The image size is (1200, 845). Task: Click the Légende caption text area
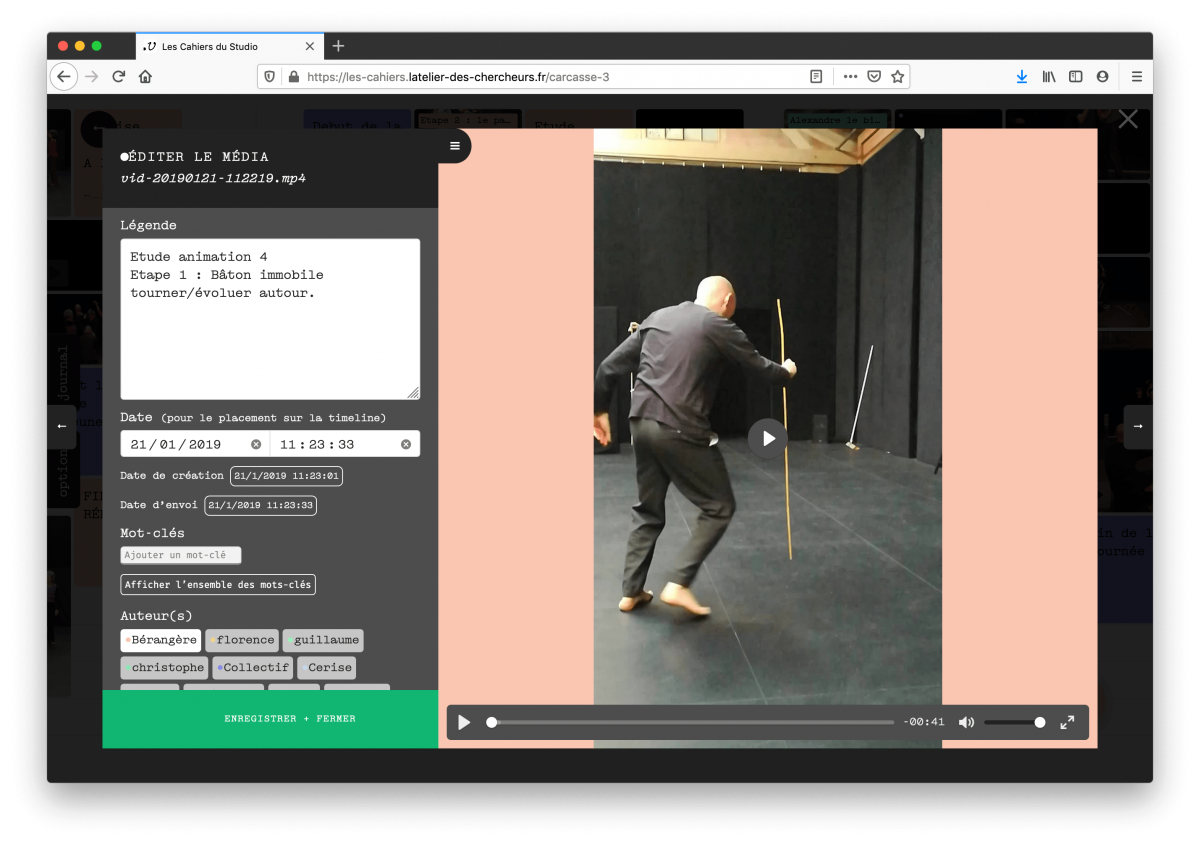(x=270, y=319)
